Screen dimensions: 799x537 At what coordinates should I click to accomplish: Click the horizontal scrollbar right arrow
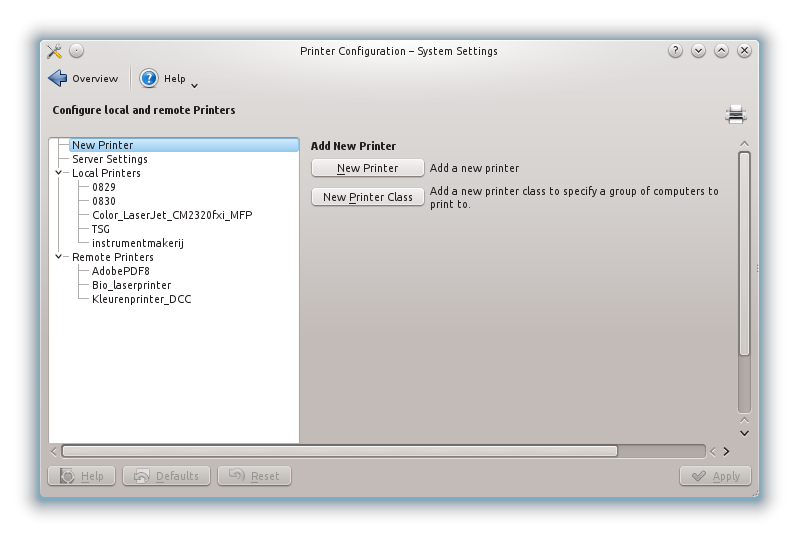(x=726, y=451)
